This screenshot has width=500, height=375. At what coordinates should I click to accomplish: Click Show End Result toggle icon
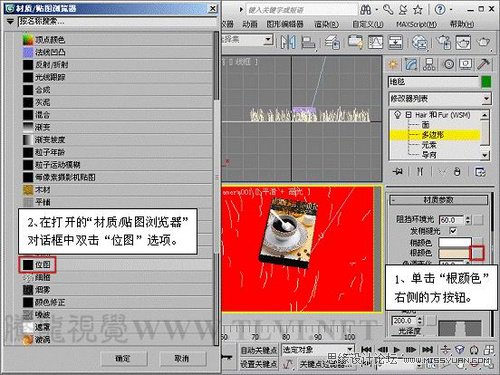(420, 172)
